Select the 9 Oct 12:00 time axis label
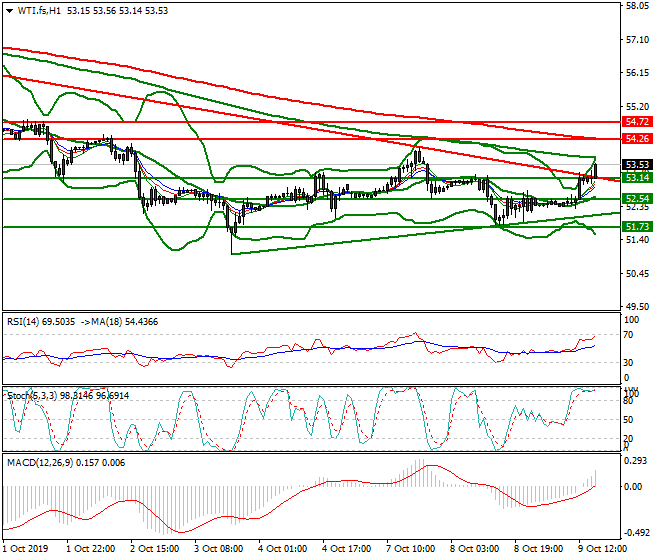This screenshot has height=560, width=660. tap(602, 549)
